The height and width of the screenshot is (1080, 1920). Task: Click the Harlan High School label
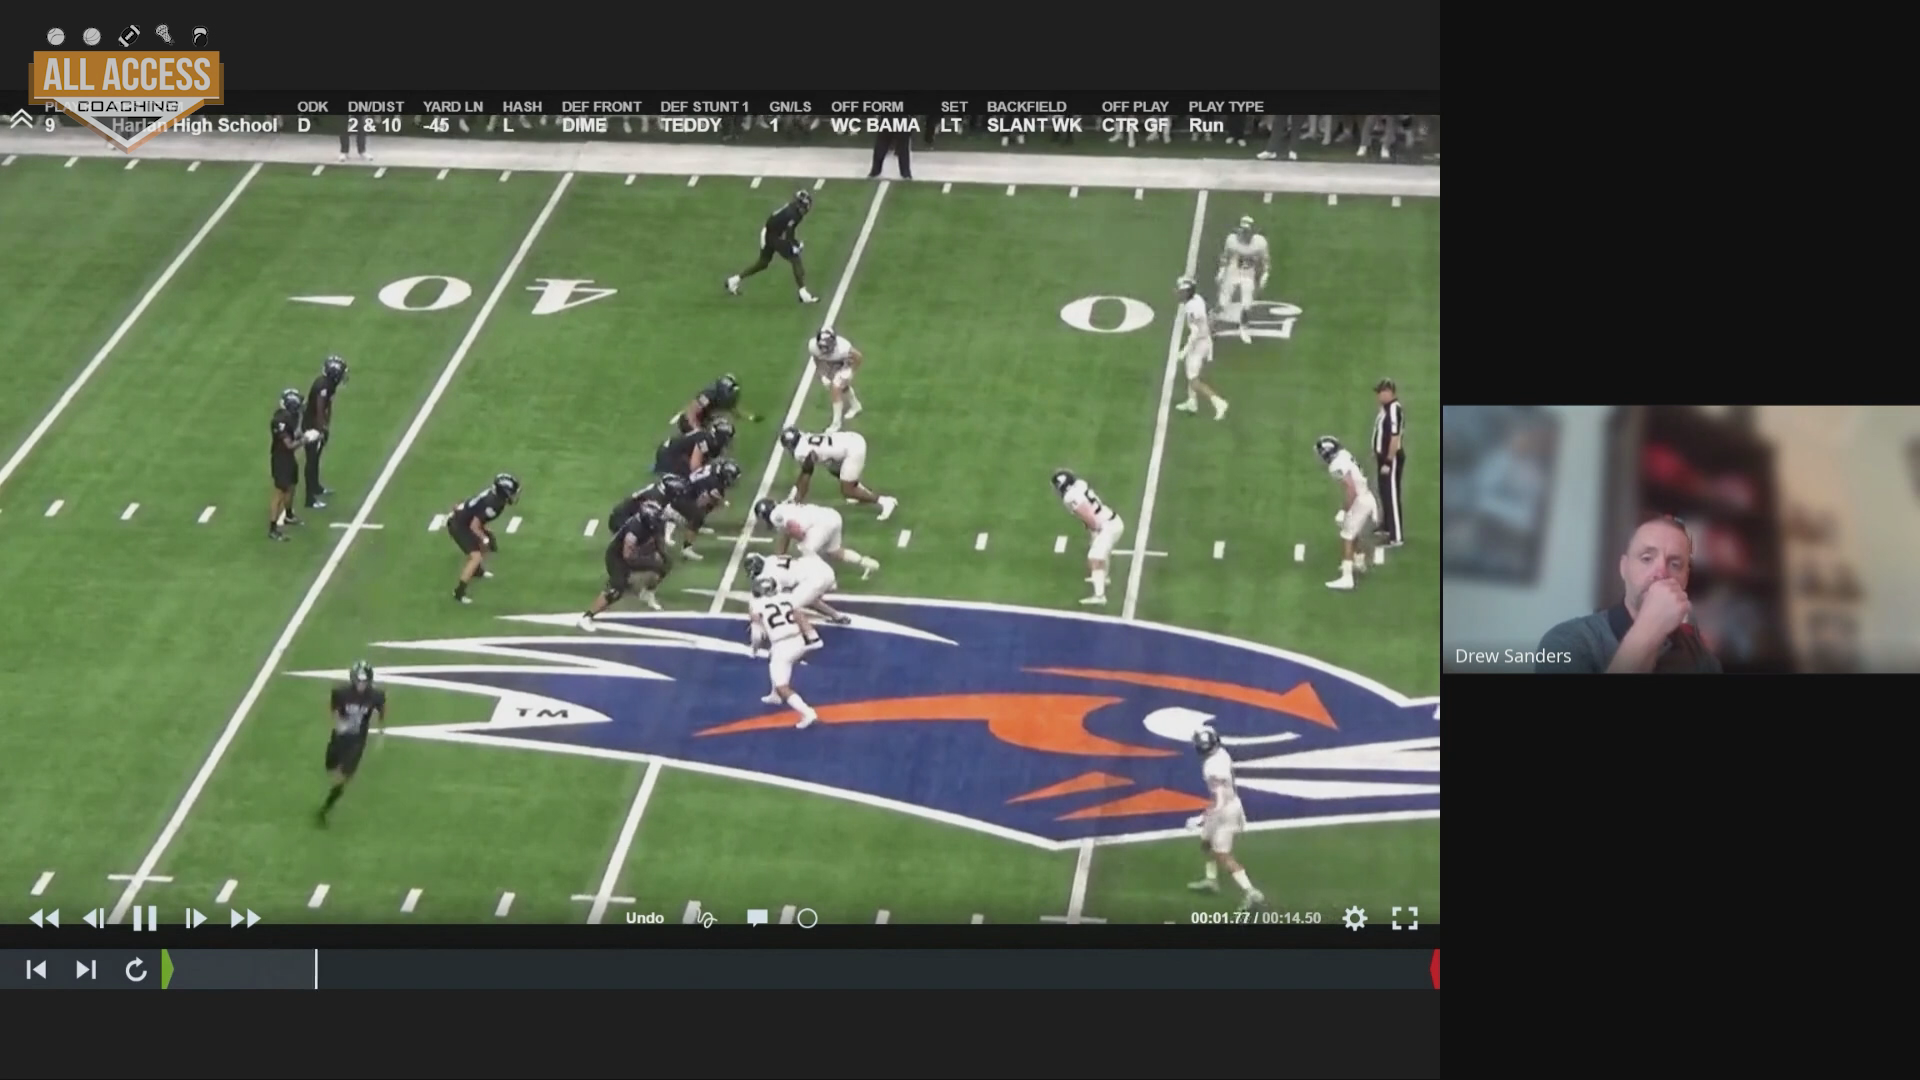195,126
